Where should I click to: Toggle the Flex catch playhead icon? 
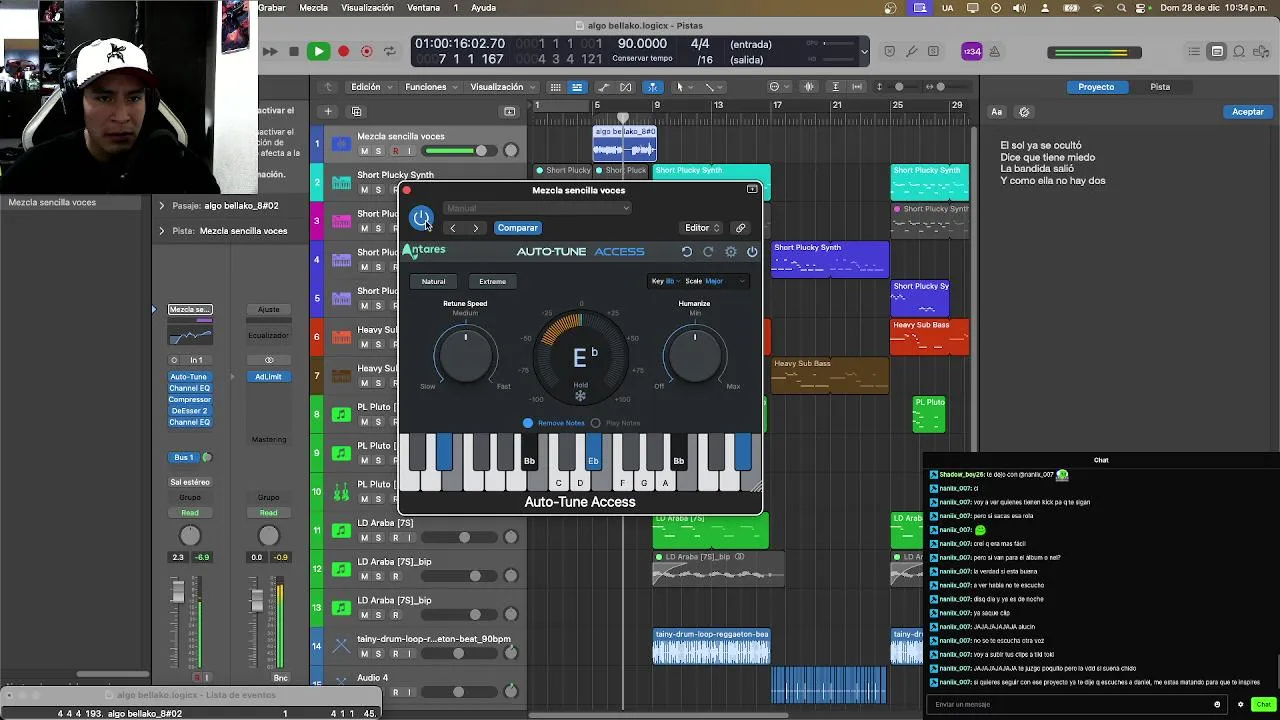[x=652, y=87]
